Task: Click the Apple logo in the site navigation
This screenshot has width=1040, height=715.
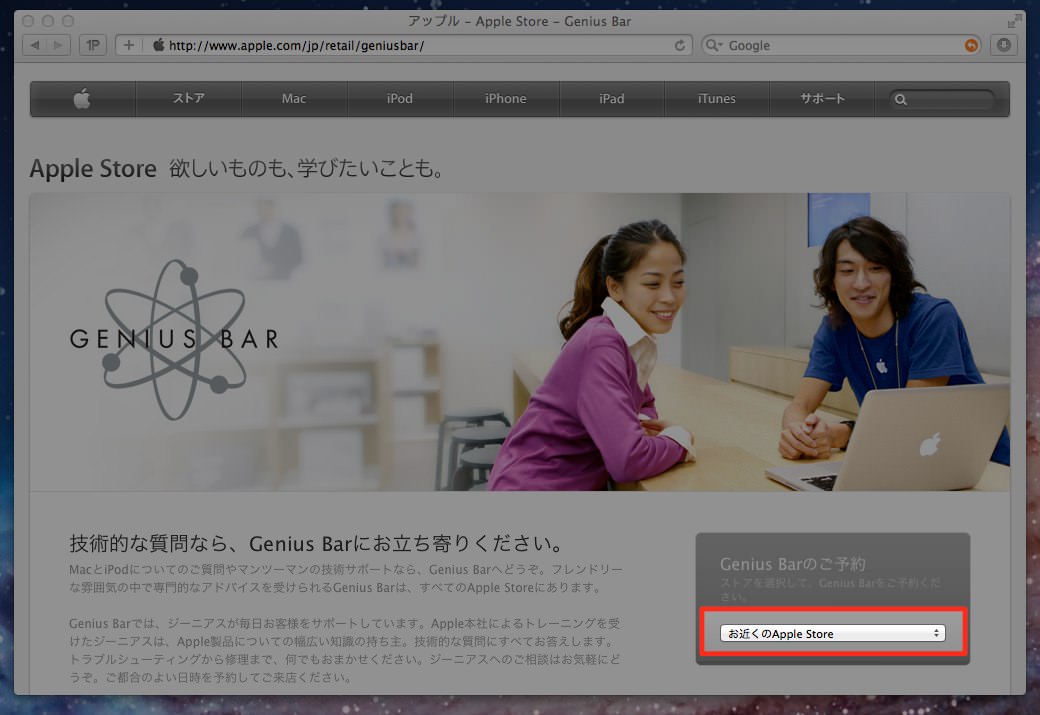Action: (82, 99)
